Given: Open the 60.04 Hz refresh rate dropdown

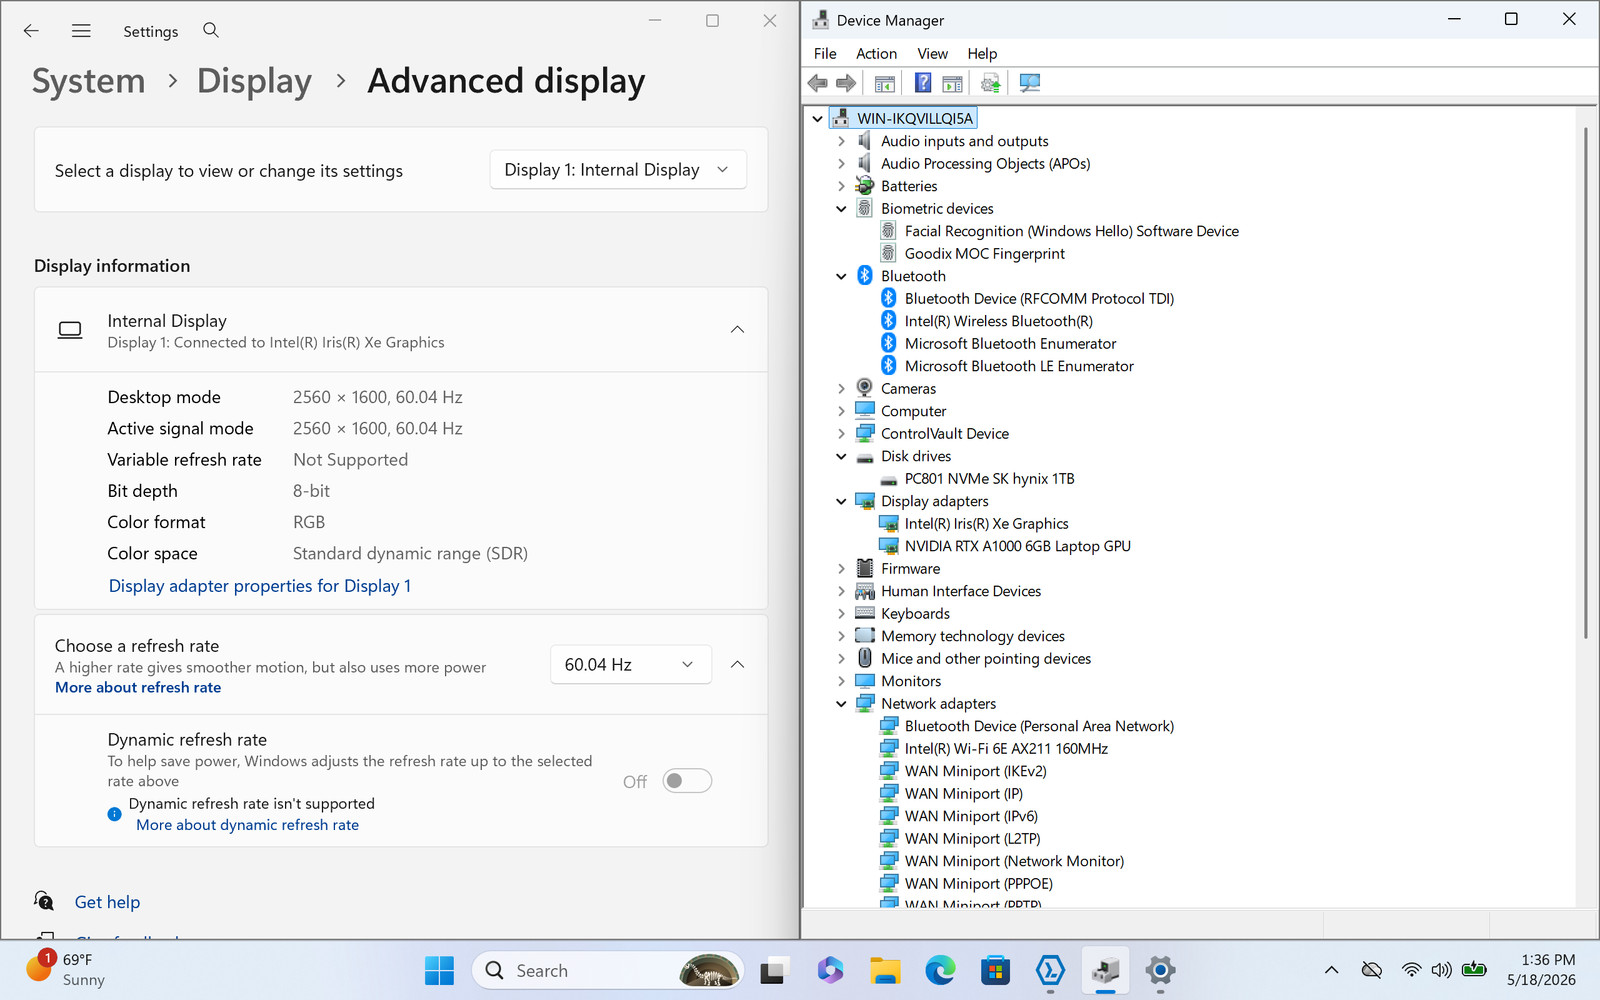Looking at the screenshot, I should [x=631, y=665].
